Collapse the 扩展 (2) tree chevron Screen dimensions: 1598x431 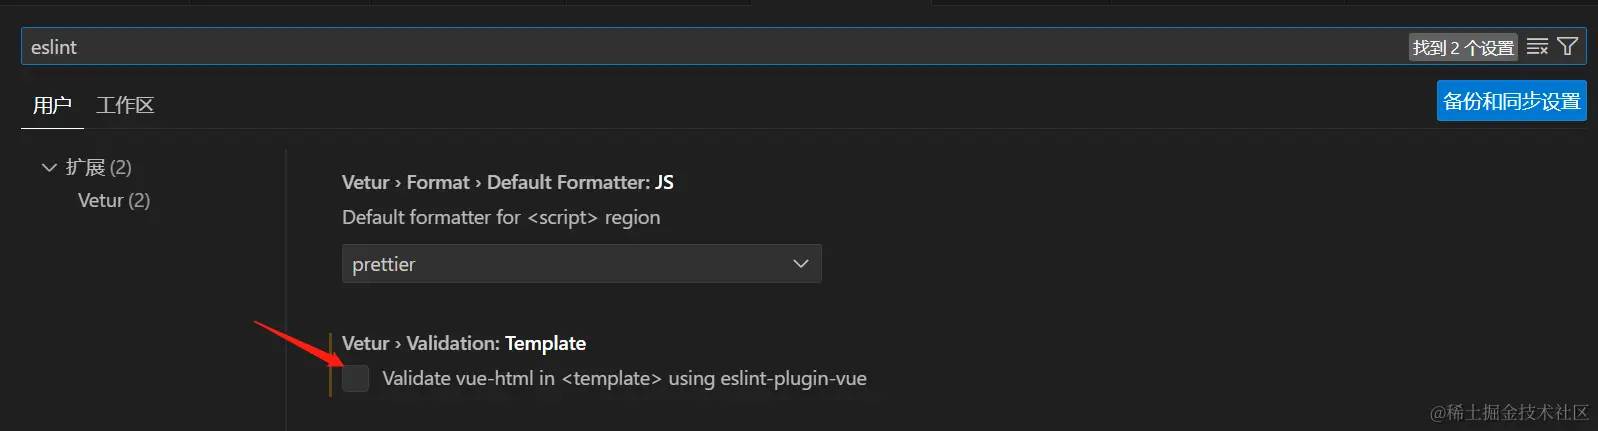[49, 167]
